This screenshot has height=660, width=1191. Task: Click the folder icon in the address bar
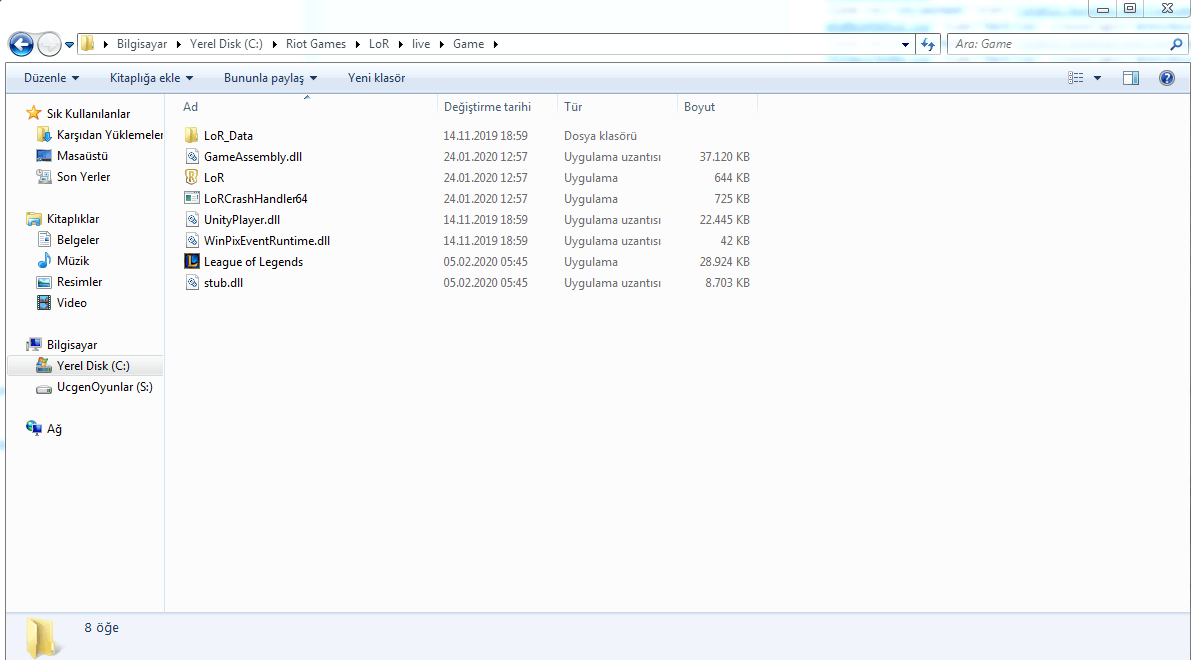coord(88,43)
